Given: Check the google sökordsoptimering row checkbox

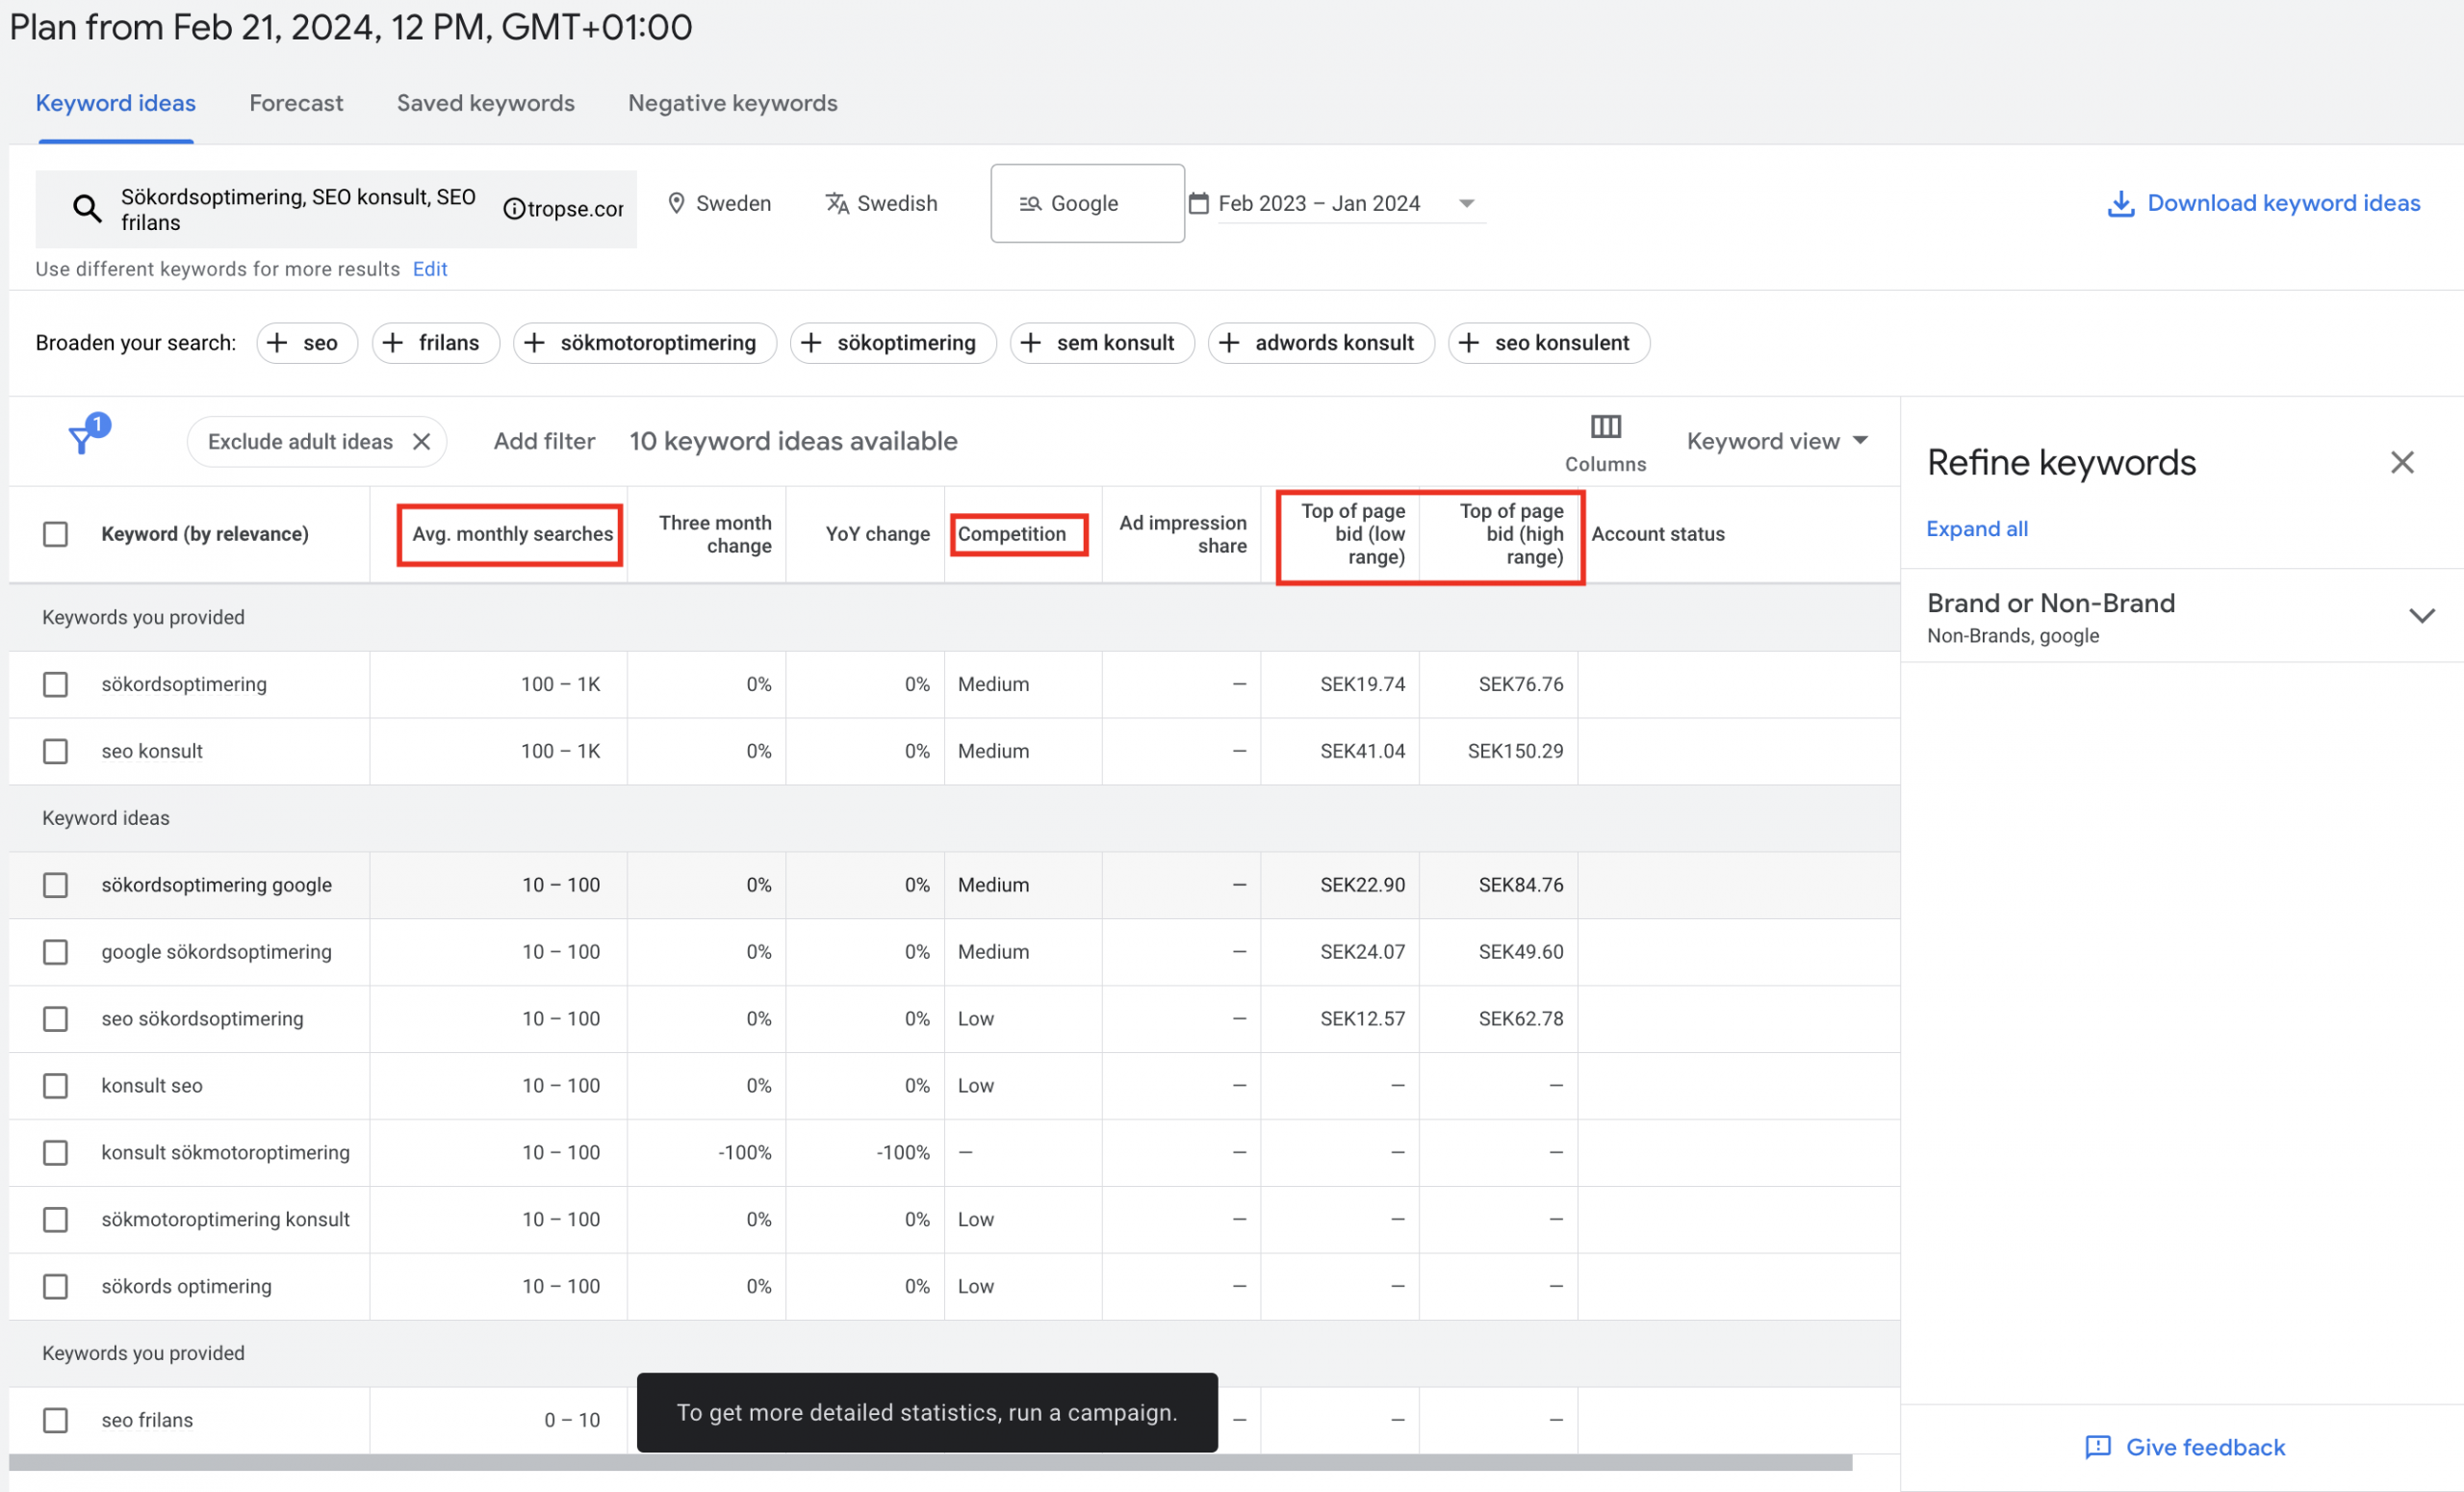Looking at the screenshot, I should point(55,952).
